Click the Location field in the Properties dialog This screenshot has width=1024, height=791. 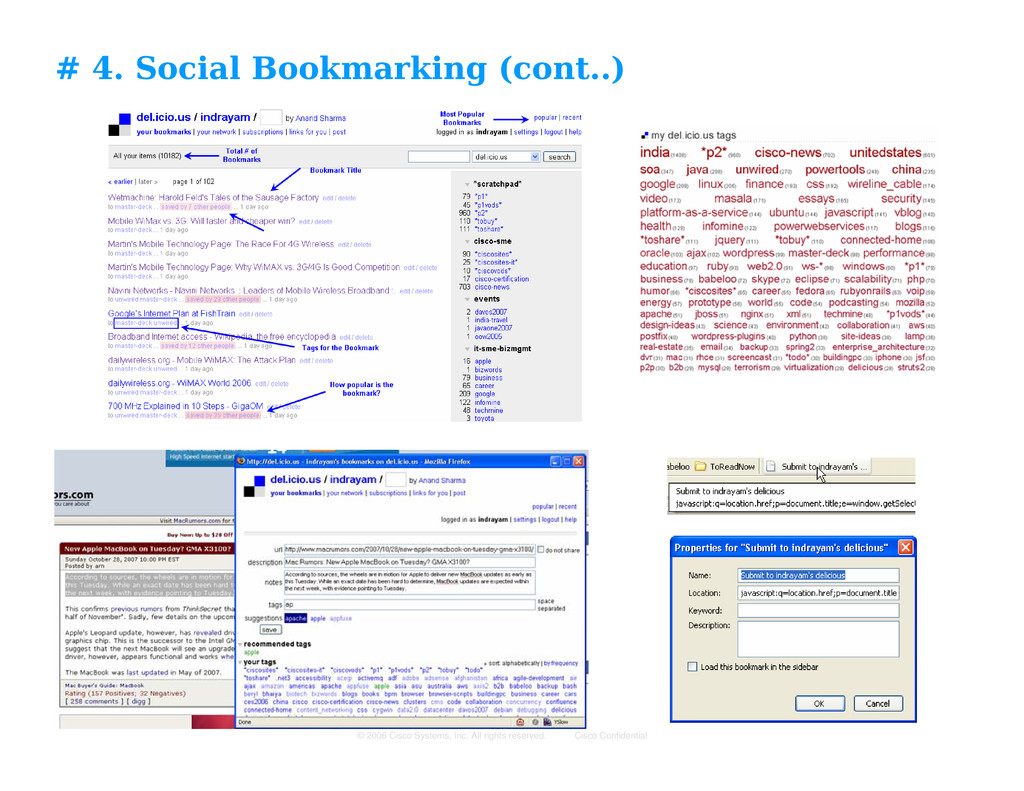point(818,593)
